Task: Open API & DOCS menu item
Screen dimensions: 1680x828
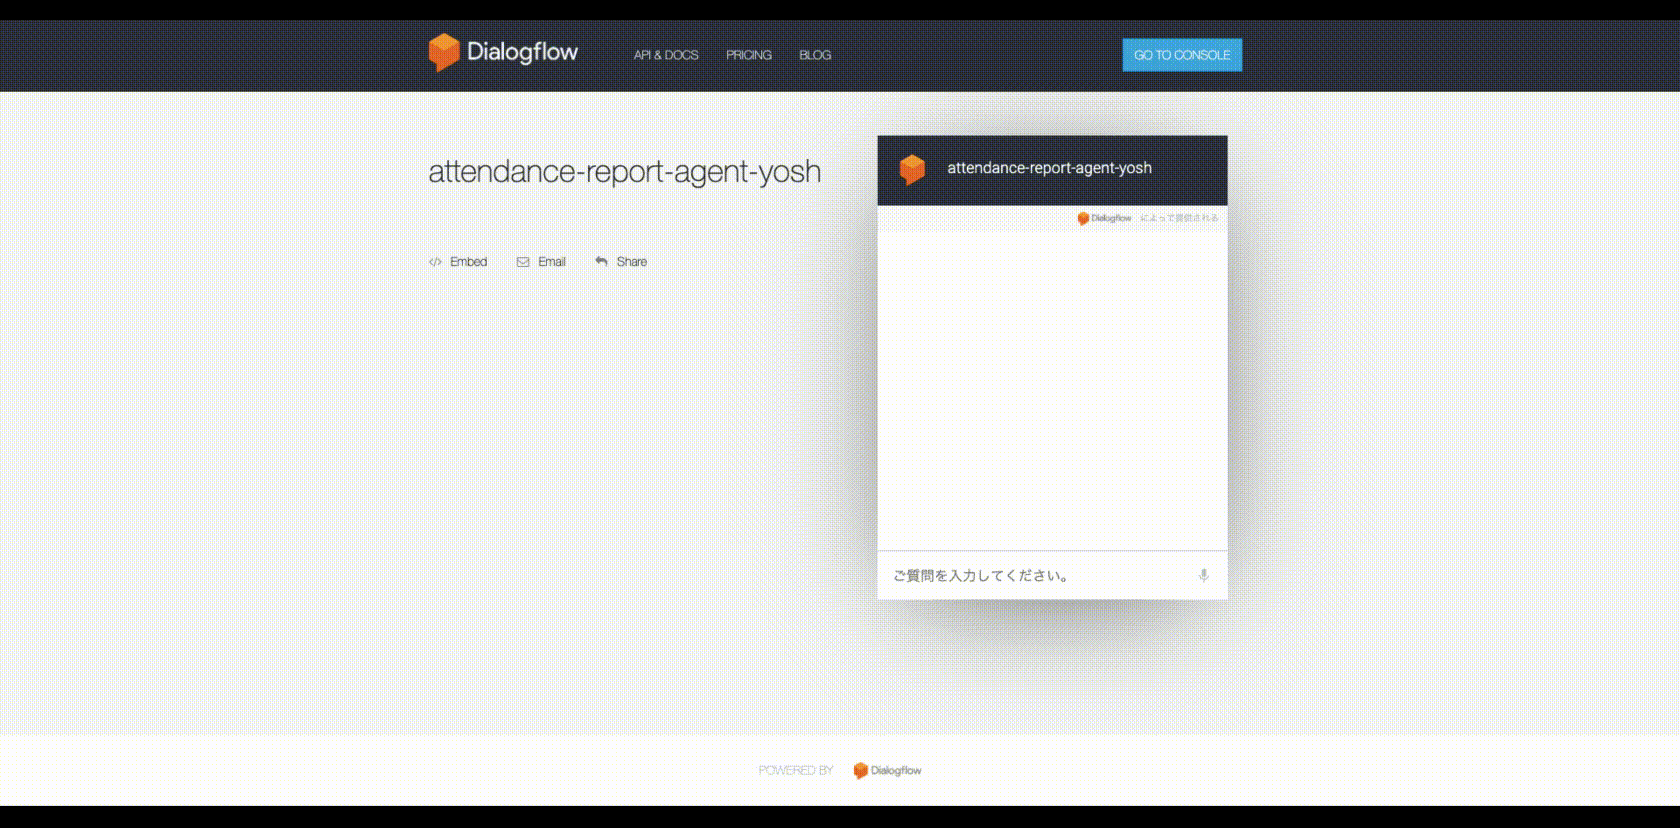Action: click(x=666, y=55)
